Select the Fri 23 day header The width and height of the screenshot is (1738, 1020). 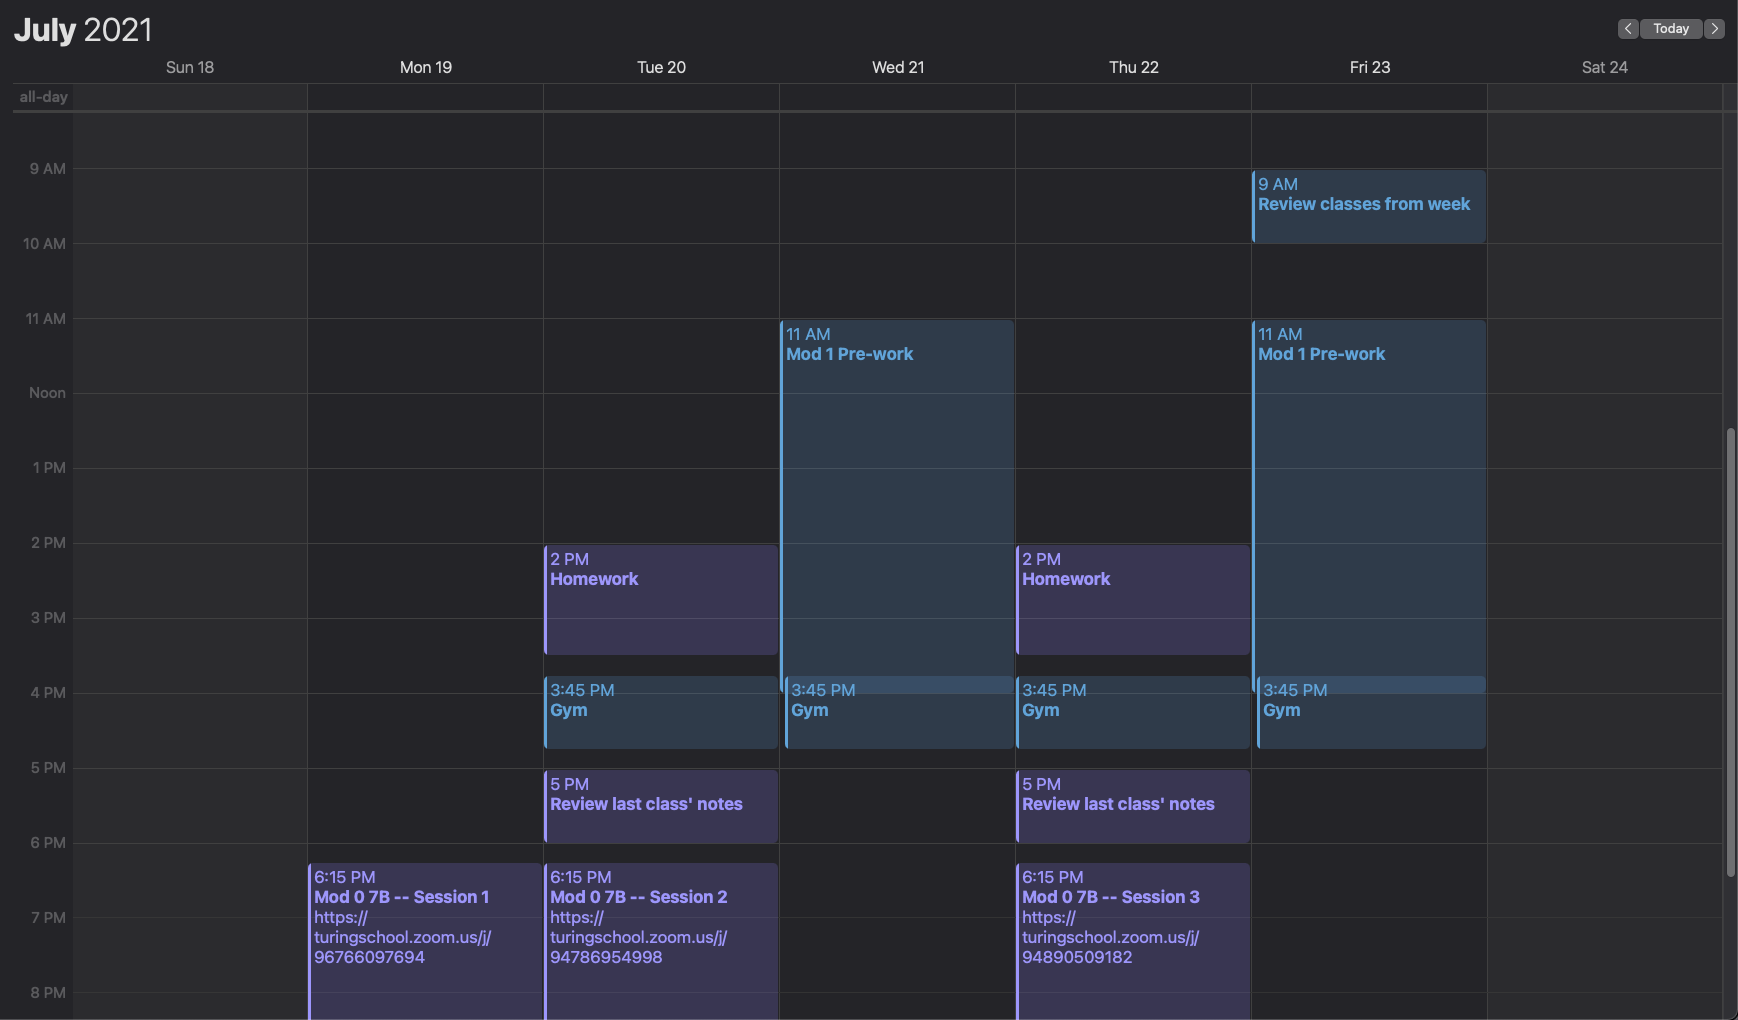(x=1370, y=67)
